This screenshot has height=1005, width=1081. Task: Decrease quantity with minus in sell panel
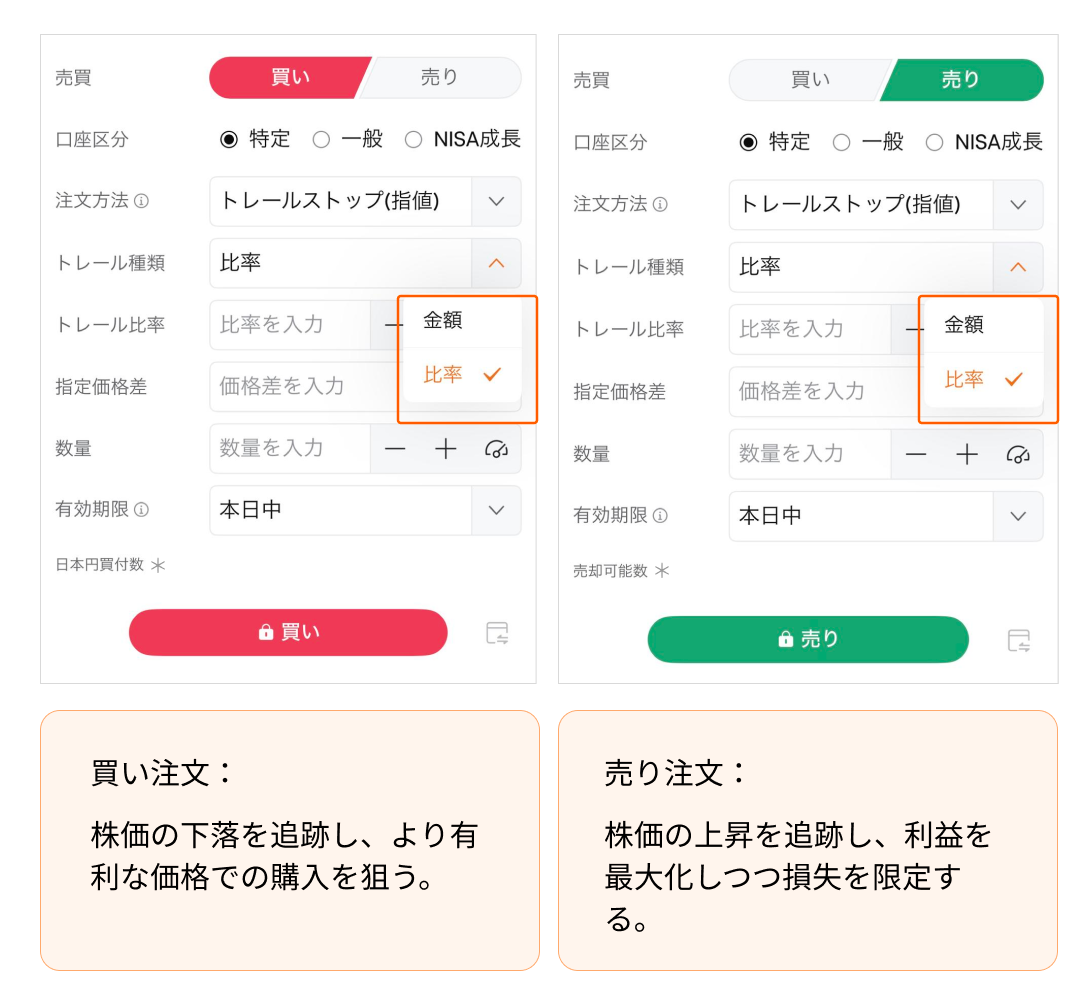(x=916, y=455)
